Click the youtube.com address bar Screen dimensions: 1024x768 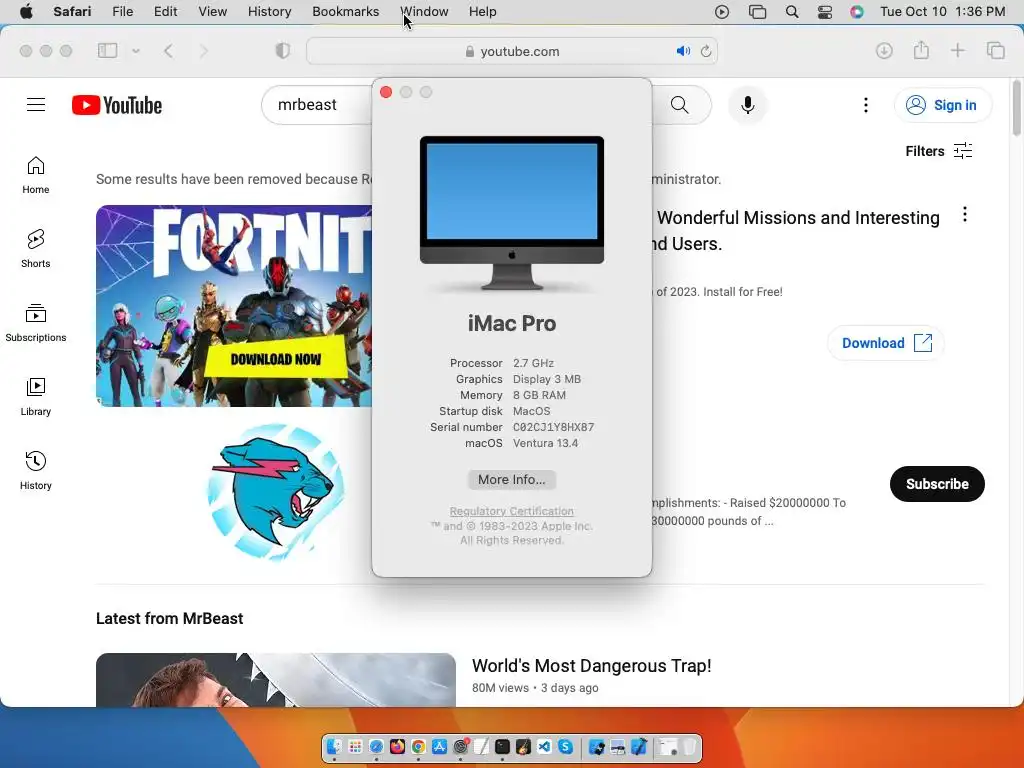[512, 51]
